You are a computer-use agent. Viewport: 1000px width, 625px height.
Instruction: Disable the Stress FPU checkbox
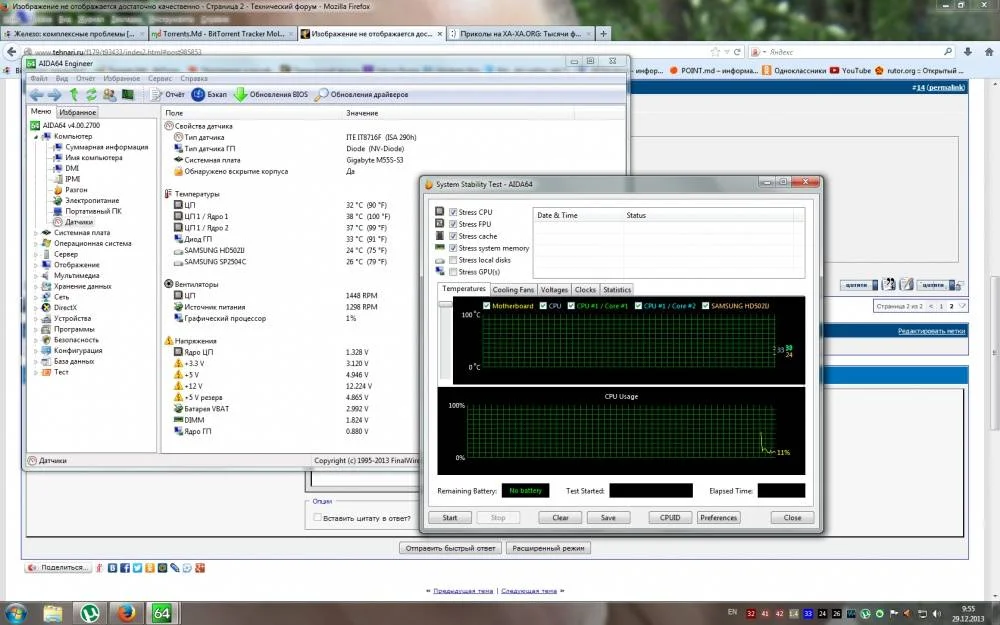click(454, 224)
